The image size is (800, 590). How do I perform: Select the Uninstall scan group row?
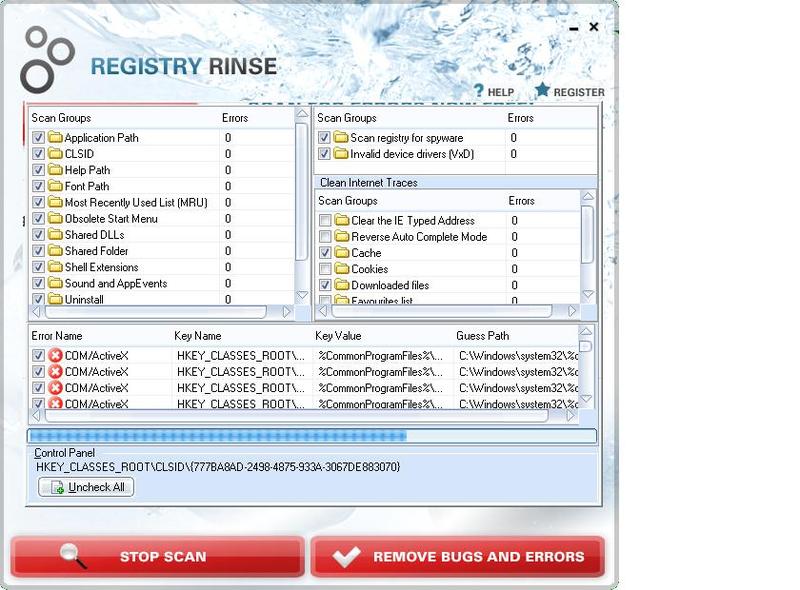[x=162, y=300]
